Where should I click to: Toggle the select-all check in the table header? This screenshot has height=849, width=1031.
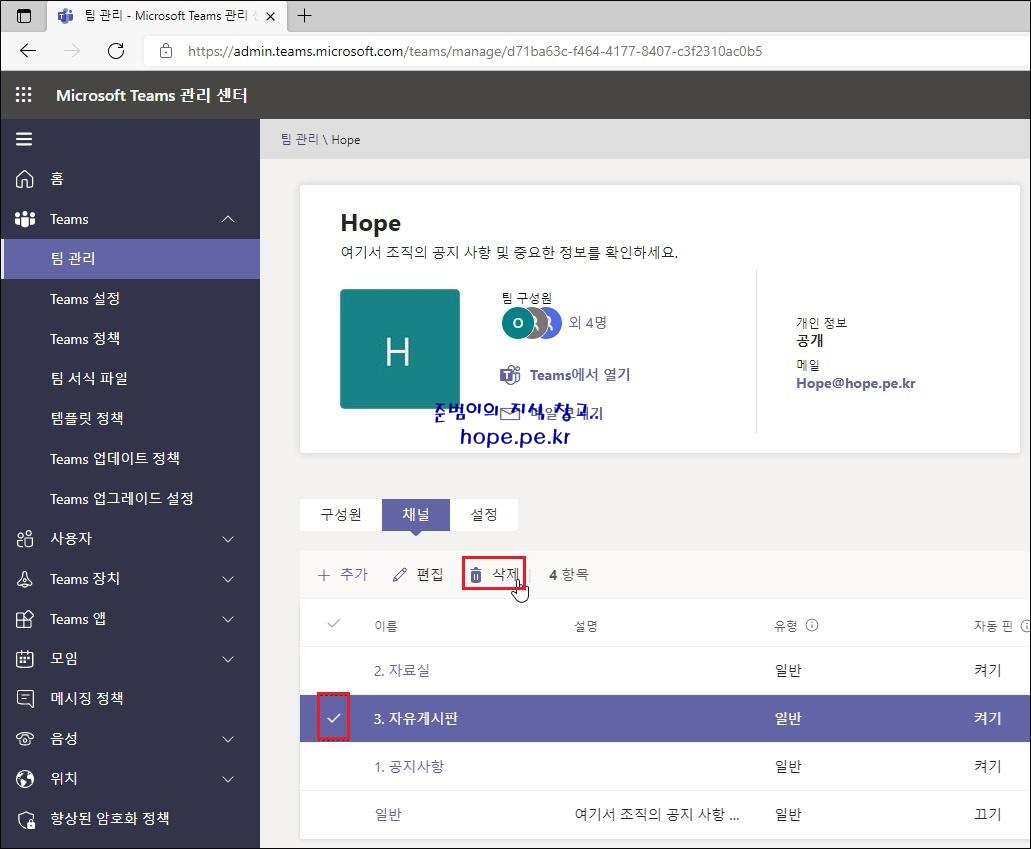point(334,623)
